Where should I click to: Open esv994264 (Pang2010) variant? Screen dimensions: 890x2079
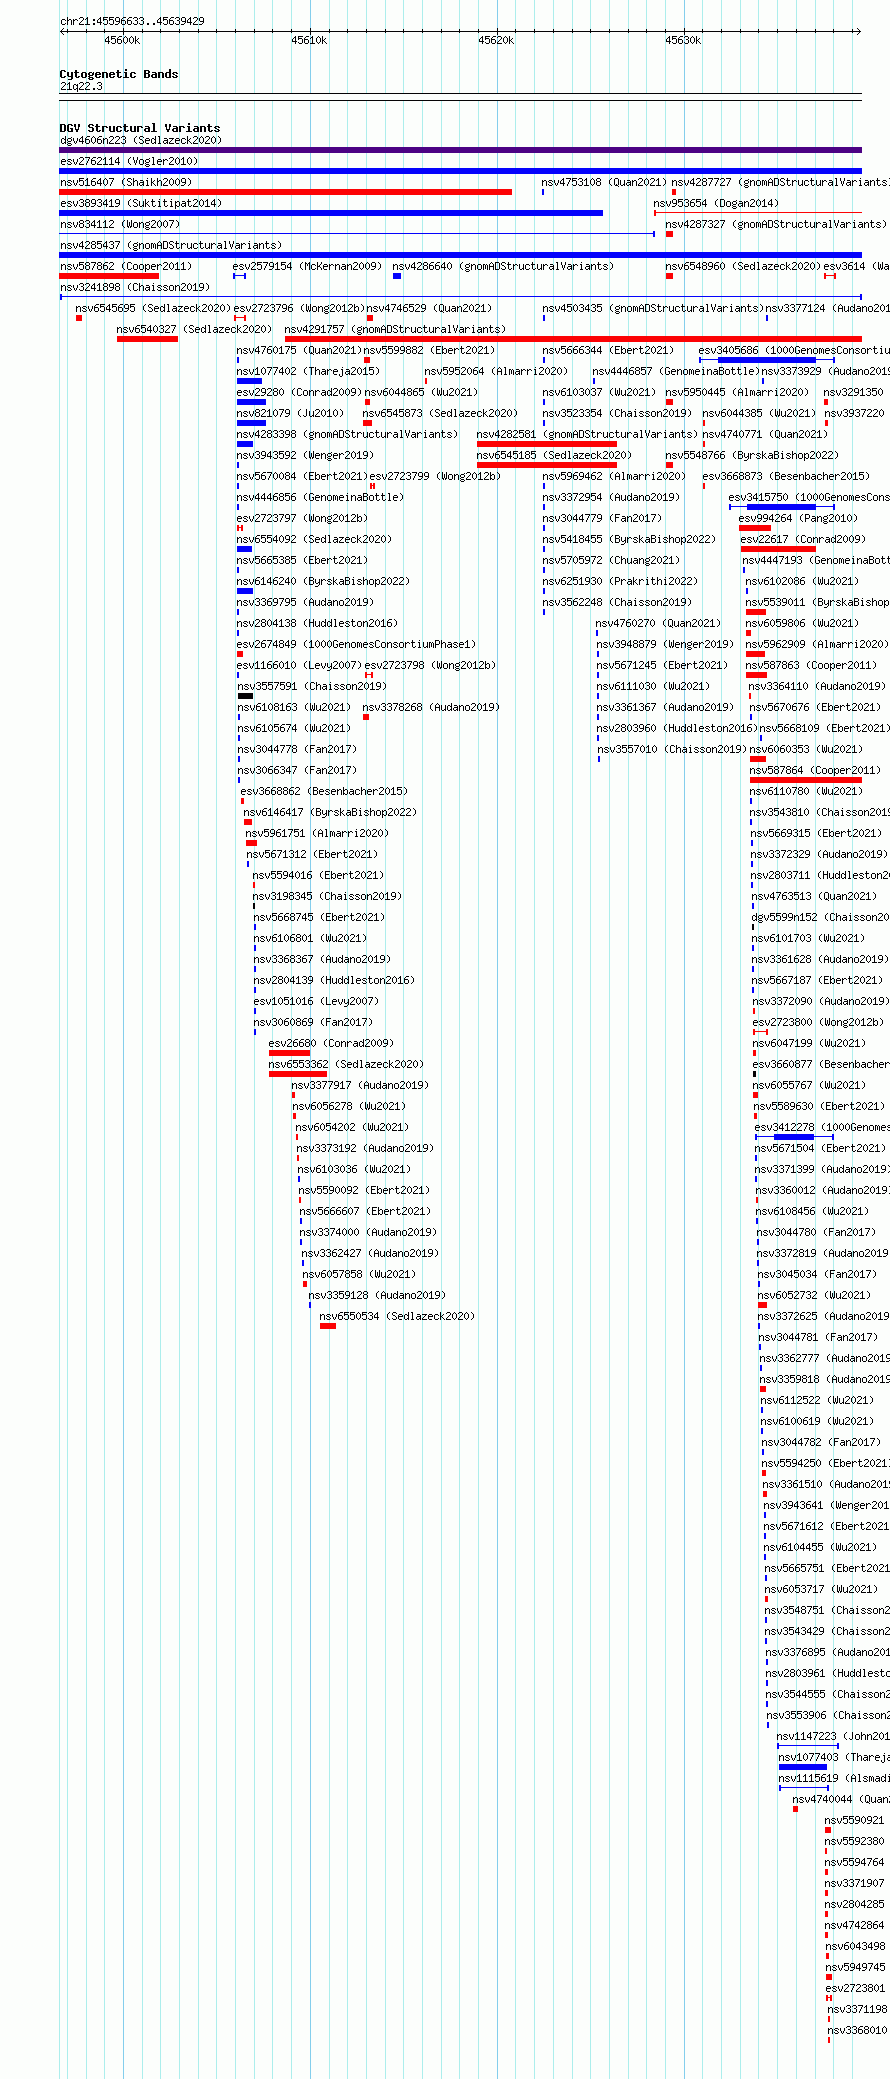(798, 519)
